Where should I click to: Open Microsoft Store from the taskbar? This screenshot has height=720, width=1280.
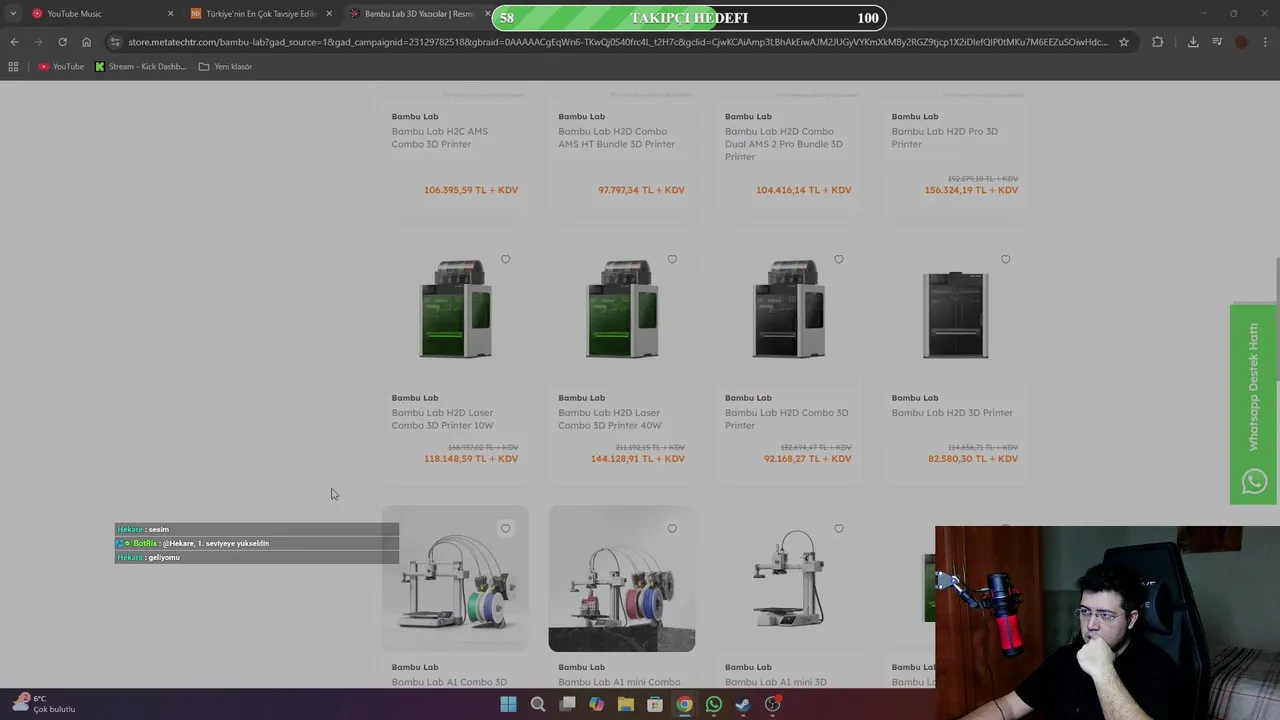point(655,704)
